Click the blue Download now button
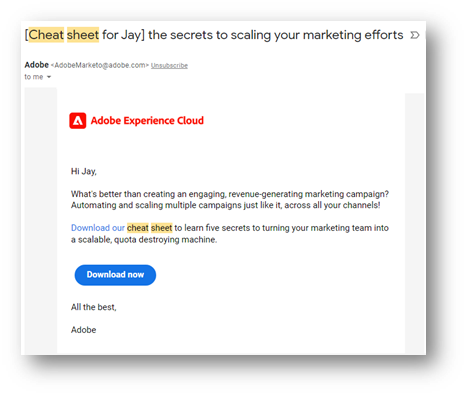Viewport: 468px width, 397px height. click(x=115, y=275)
